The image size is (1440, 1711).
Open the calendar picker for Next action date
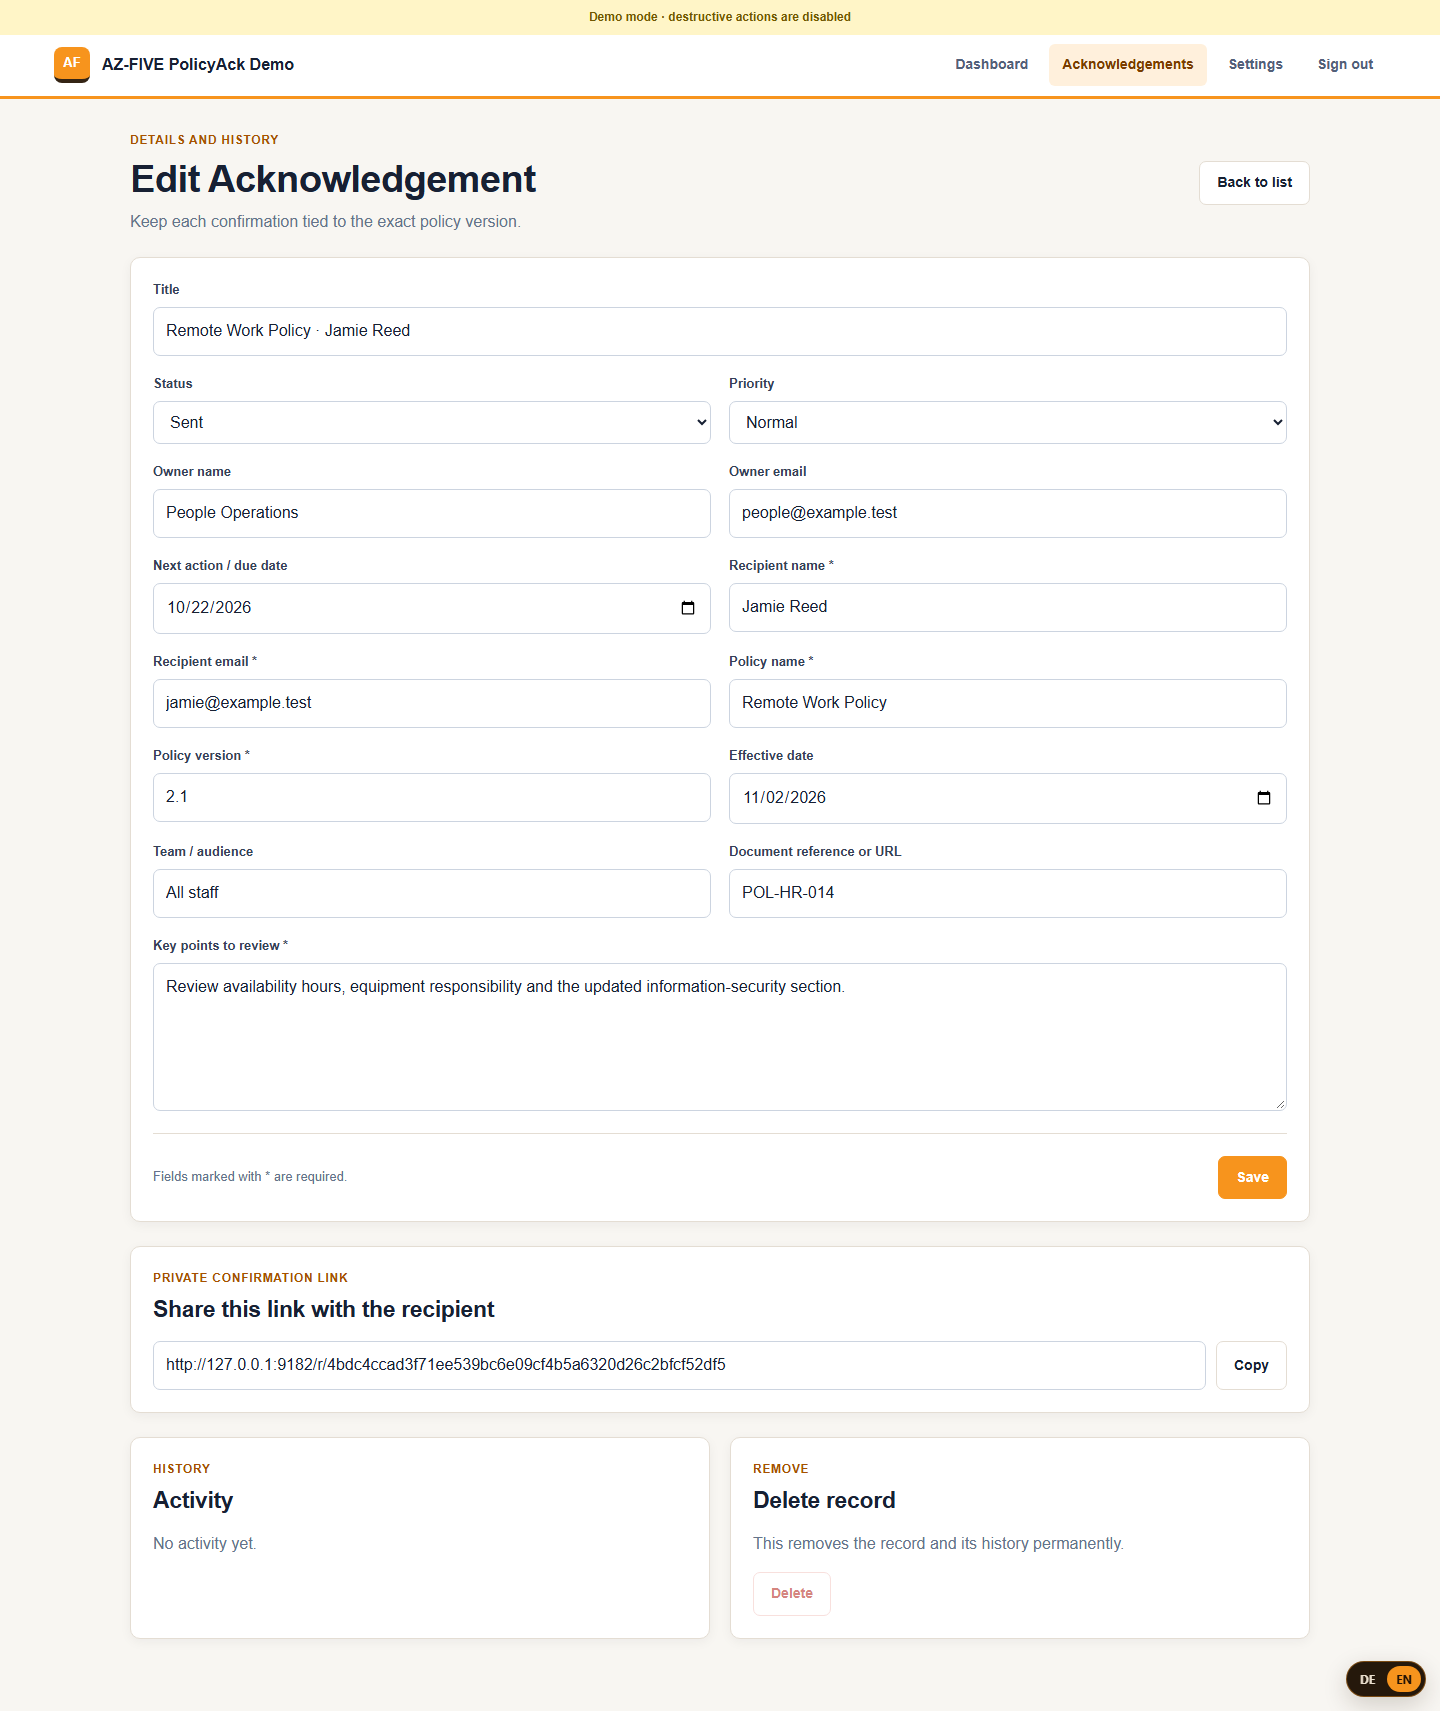coord(688,608)
